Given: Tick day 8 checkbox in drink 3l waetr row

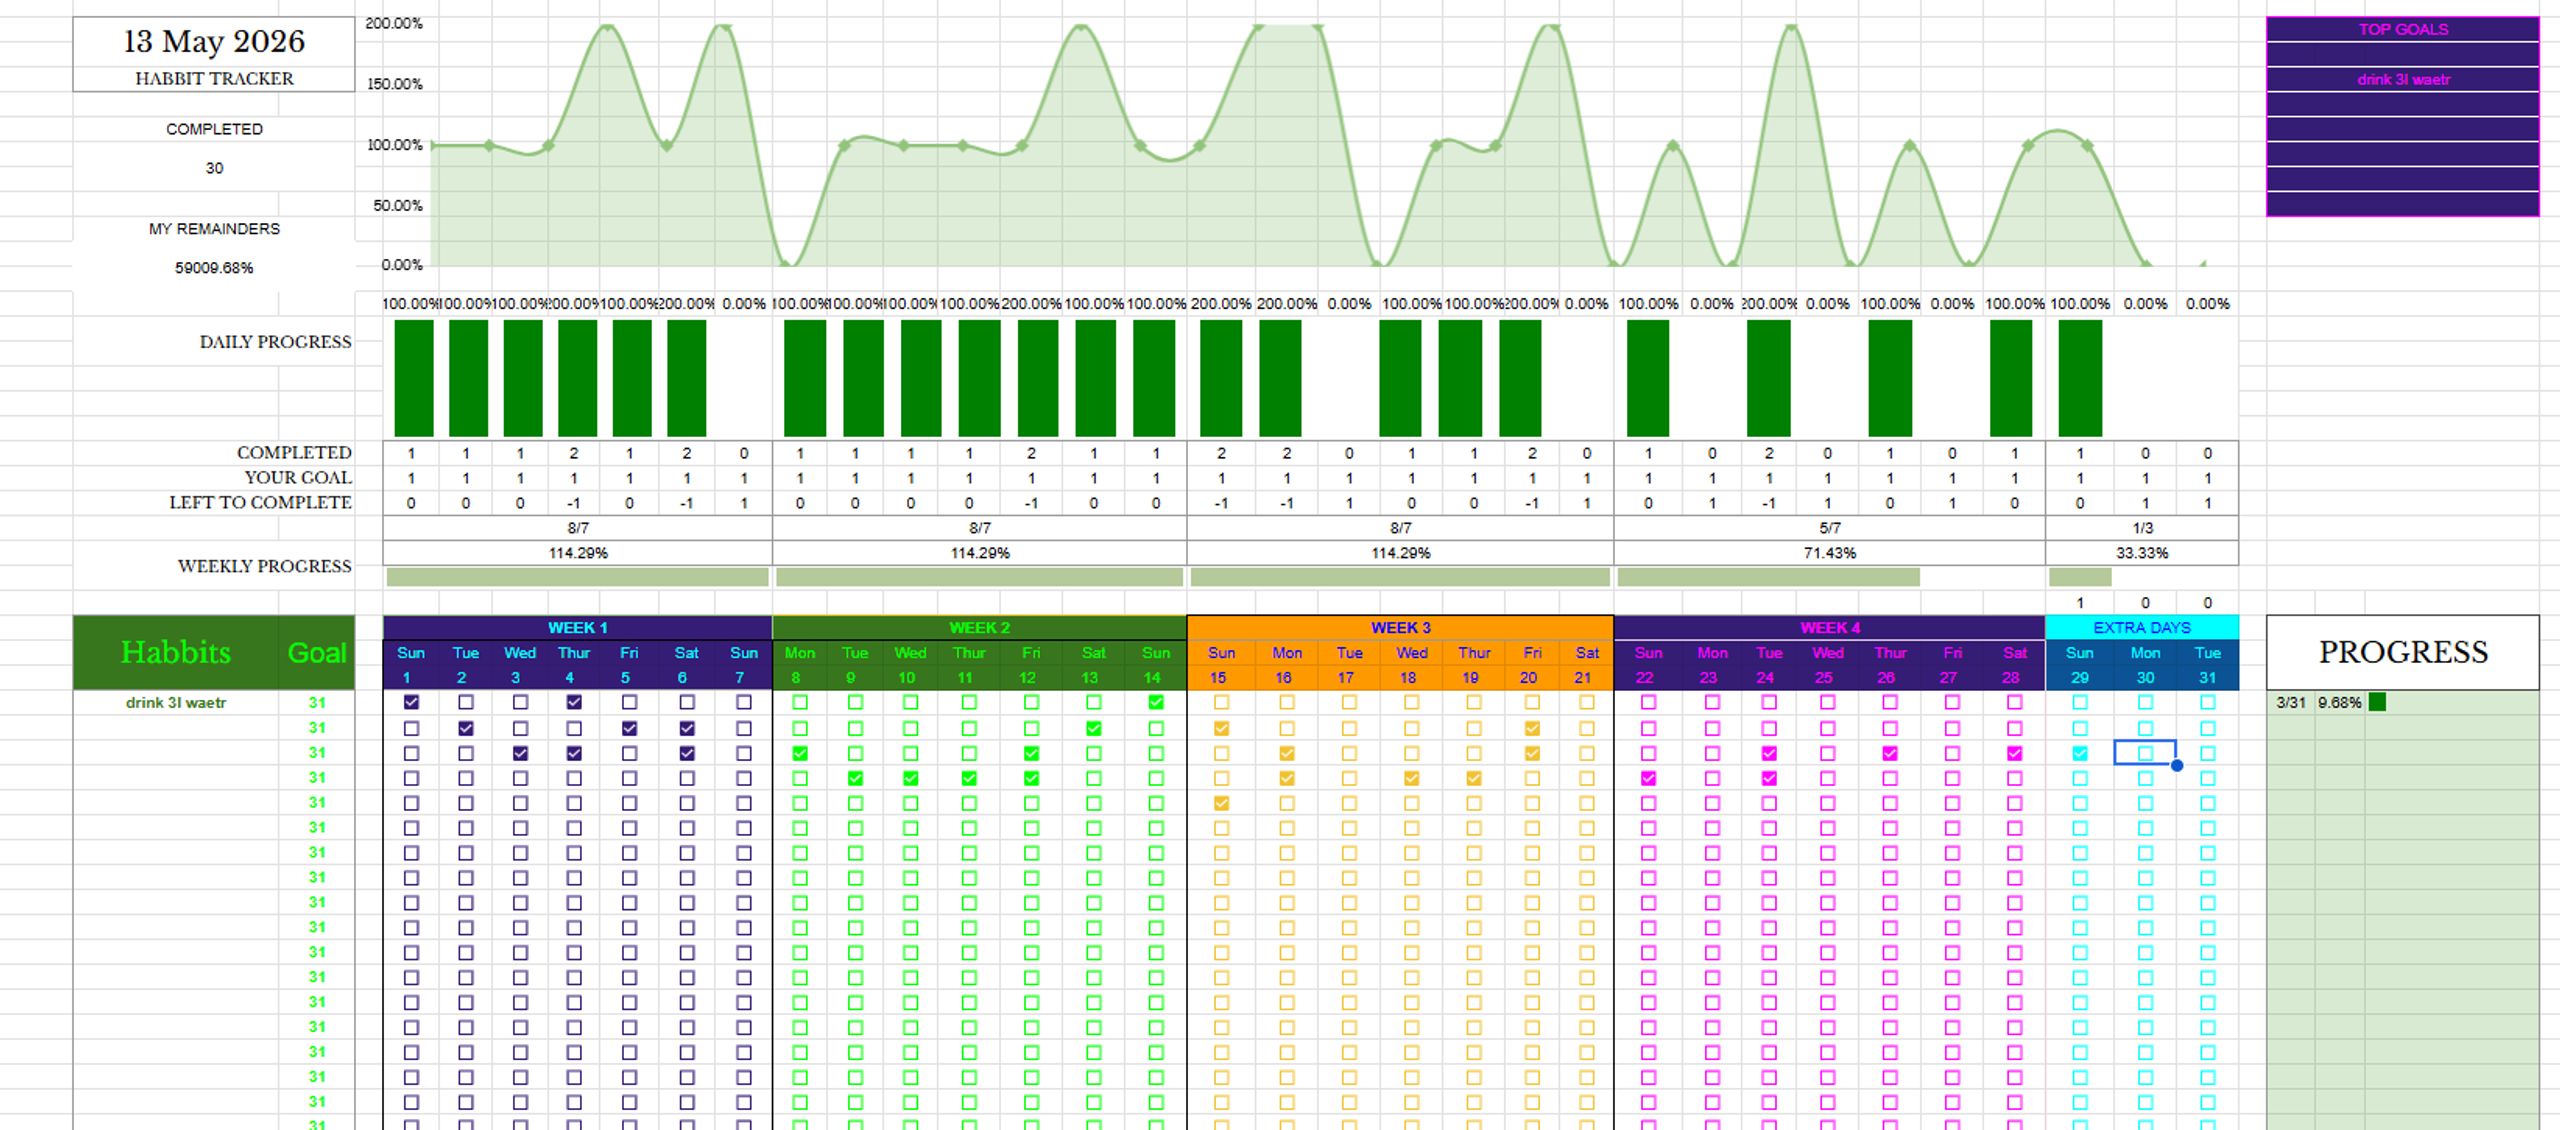Looking at the screenshot, I should pos(800,702).
